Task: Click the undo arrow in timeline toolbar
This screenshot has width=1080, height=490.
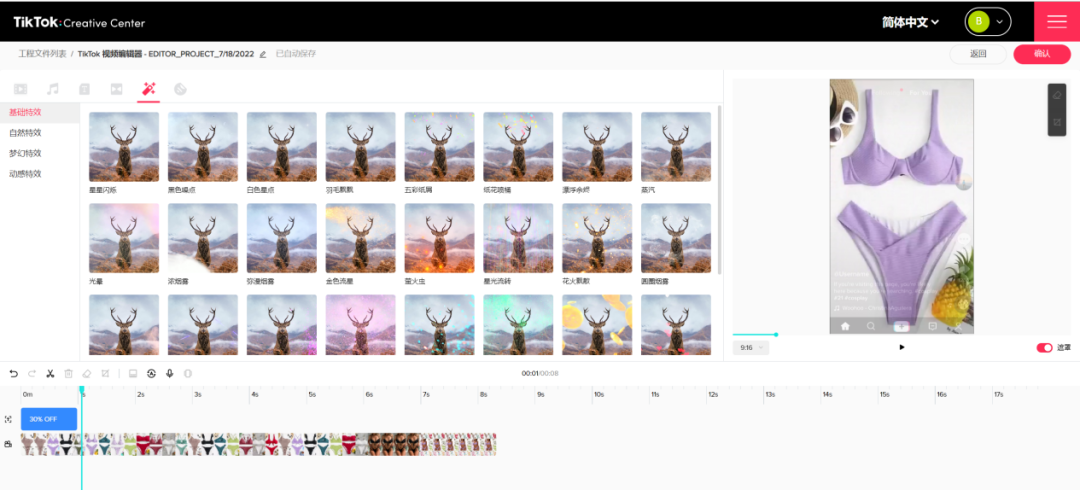Action: point(14,373)
